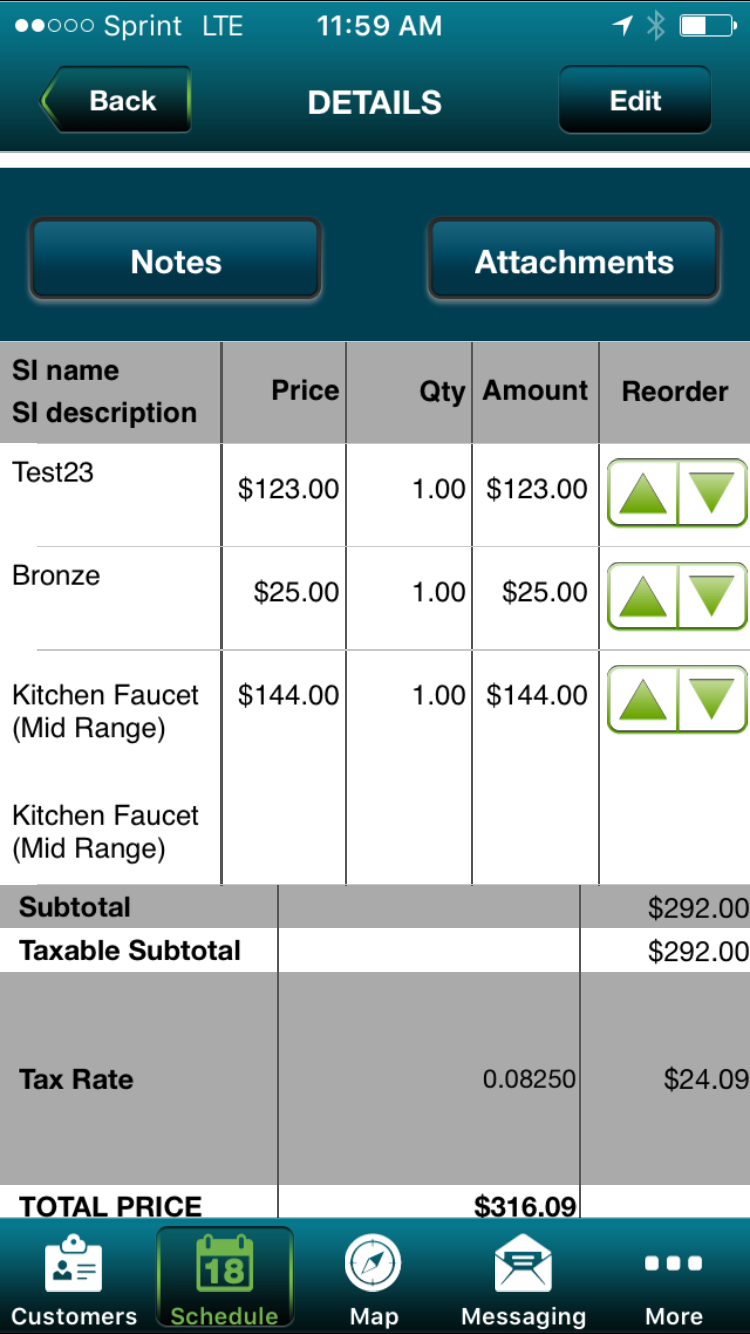Screen dimensions: 750x1334
Task: Select the Bronze service item name
Action: tap(56, 576)
